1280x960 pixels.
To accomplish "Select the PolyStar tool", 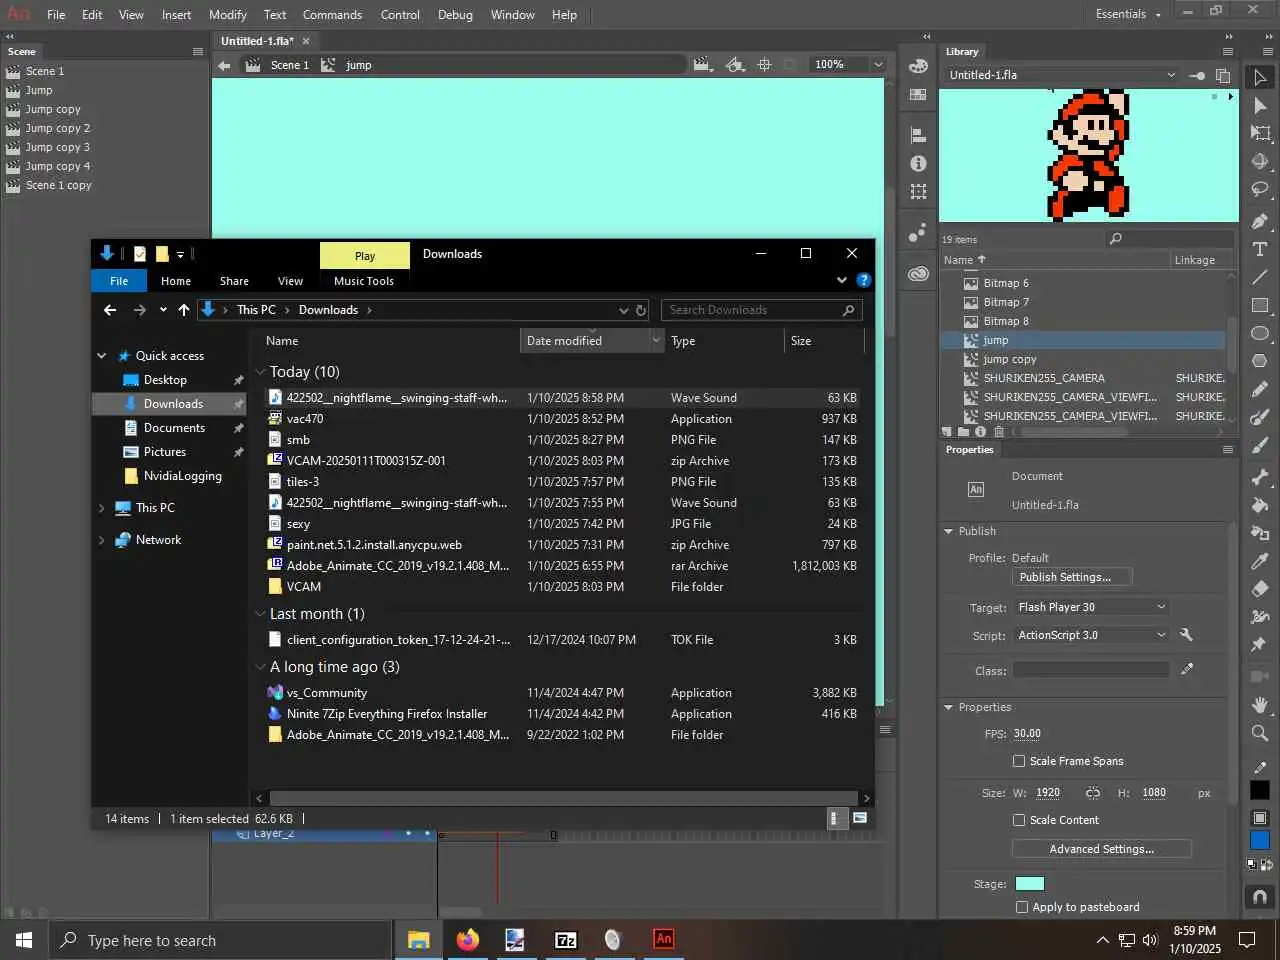I will [x=1260, y=361].
